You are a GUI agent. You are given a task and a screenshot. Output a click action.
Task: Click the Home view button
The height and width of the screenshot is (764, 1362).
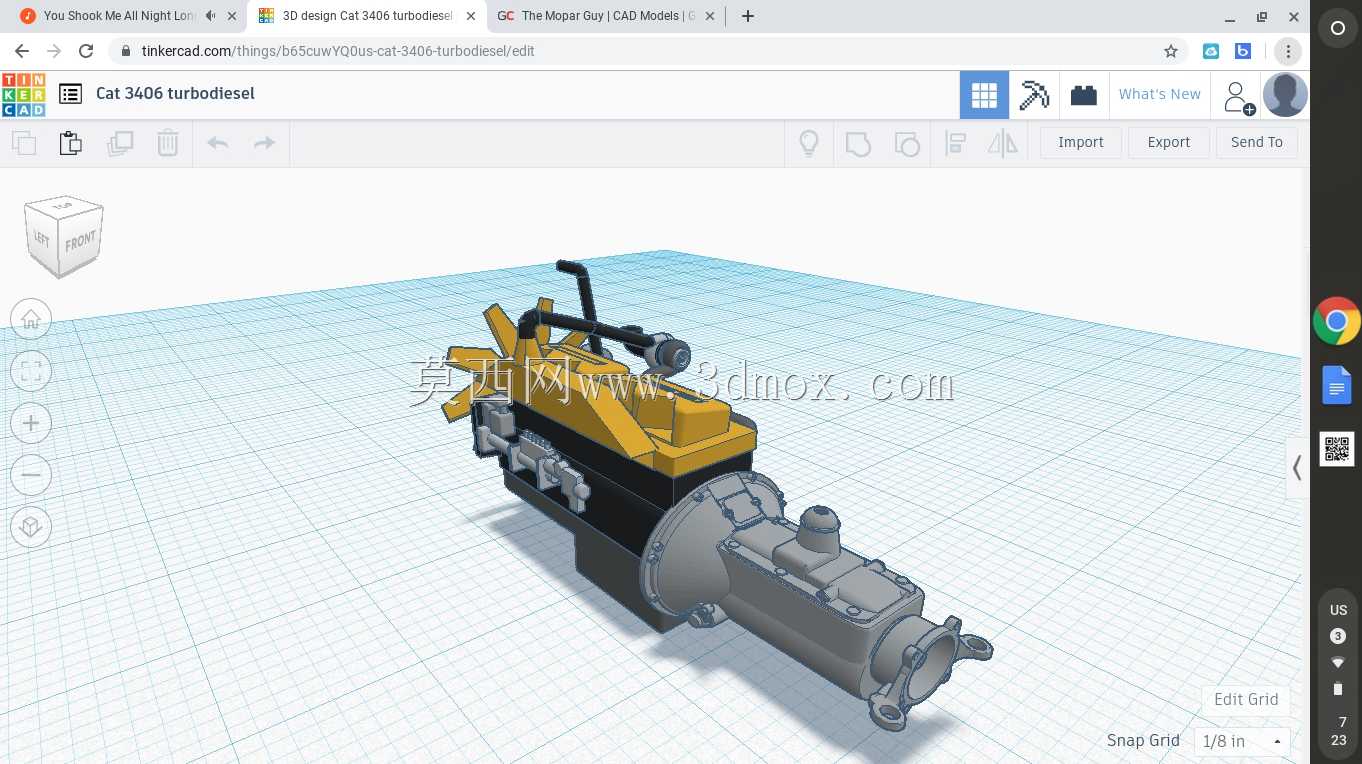pyautogui.click(x=31, y=320)
